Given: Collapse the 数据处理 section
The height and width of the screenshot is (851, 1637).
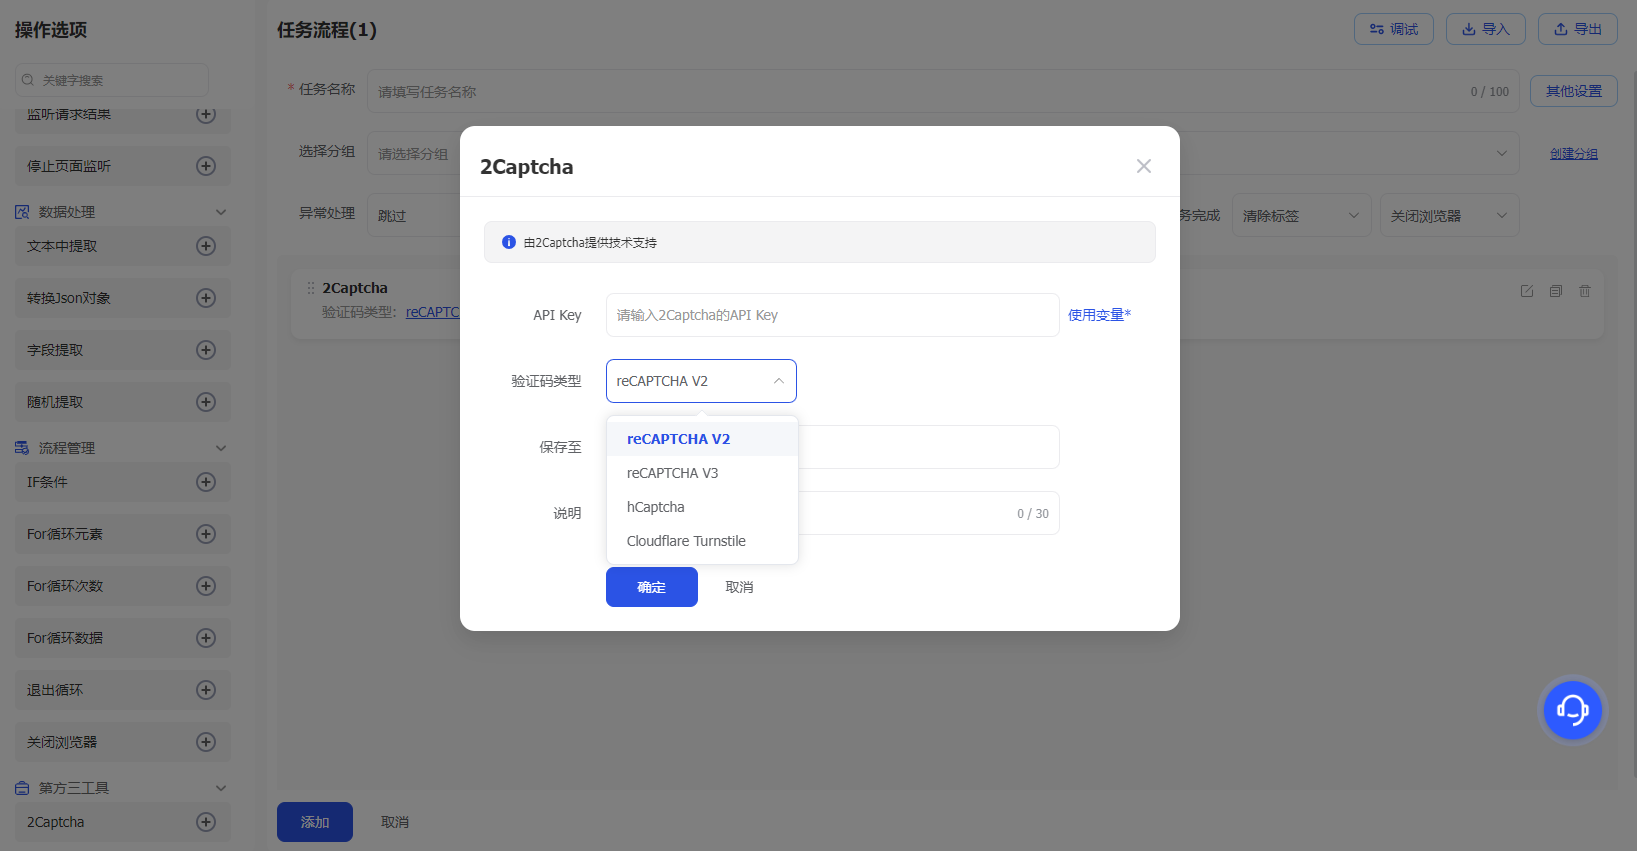Looking at the screenshot, I should (221, 212).
